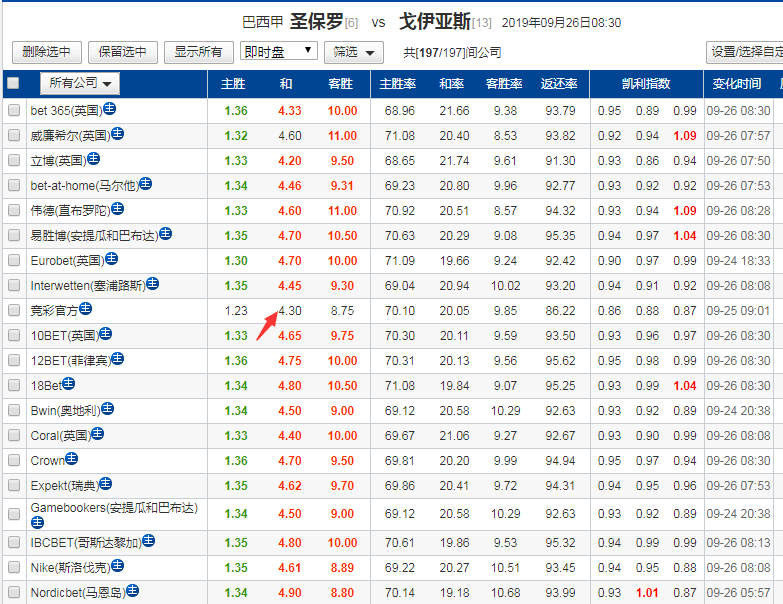Click the info icon next to 竞彩官方
The height and width of the screenshot is (604, 783).
pyautogui.click(x=86, y=308)
